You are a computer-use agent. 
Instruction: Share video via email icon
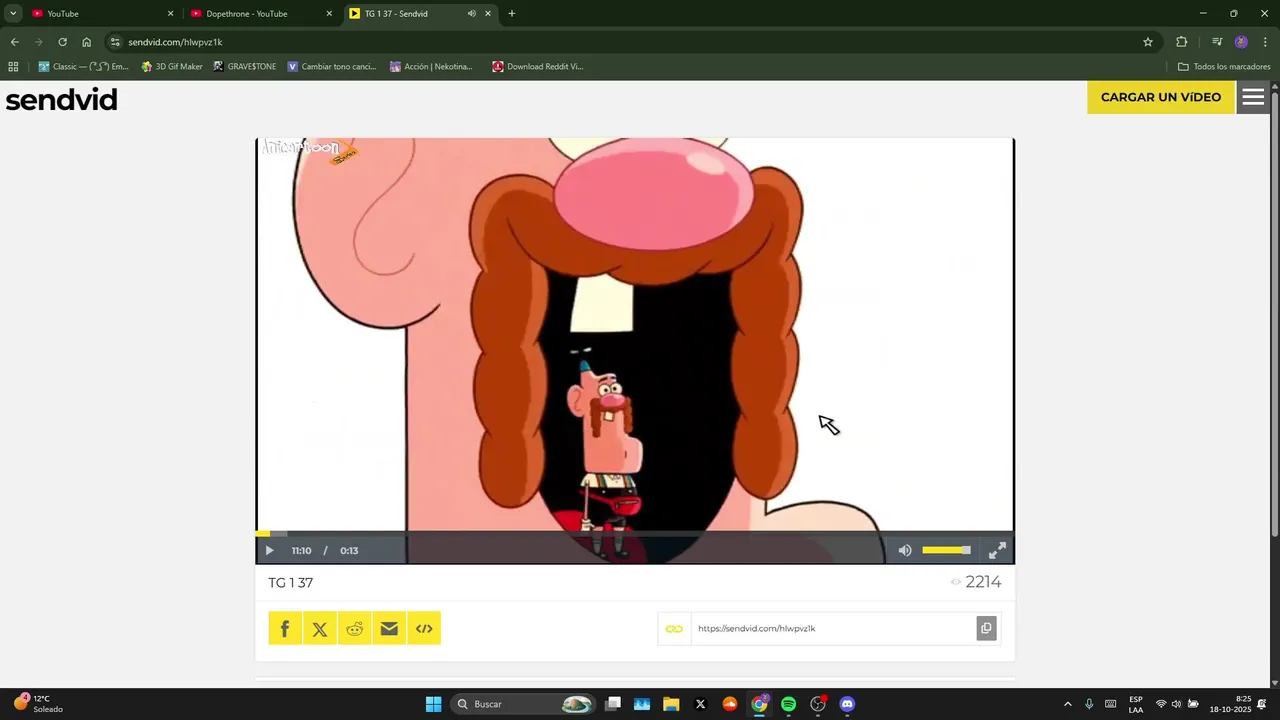point(389,628)
